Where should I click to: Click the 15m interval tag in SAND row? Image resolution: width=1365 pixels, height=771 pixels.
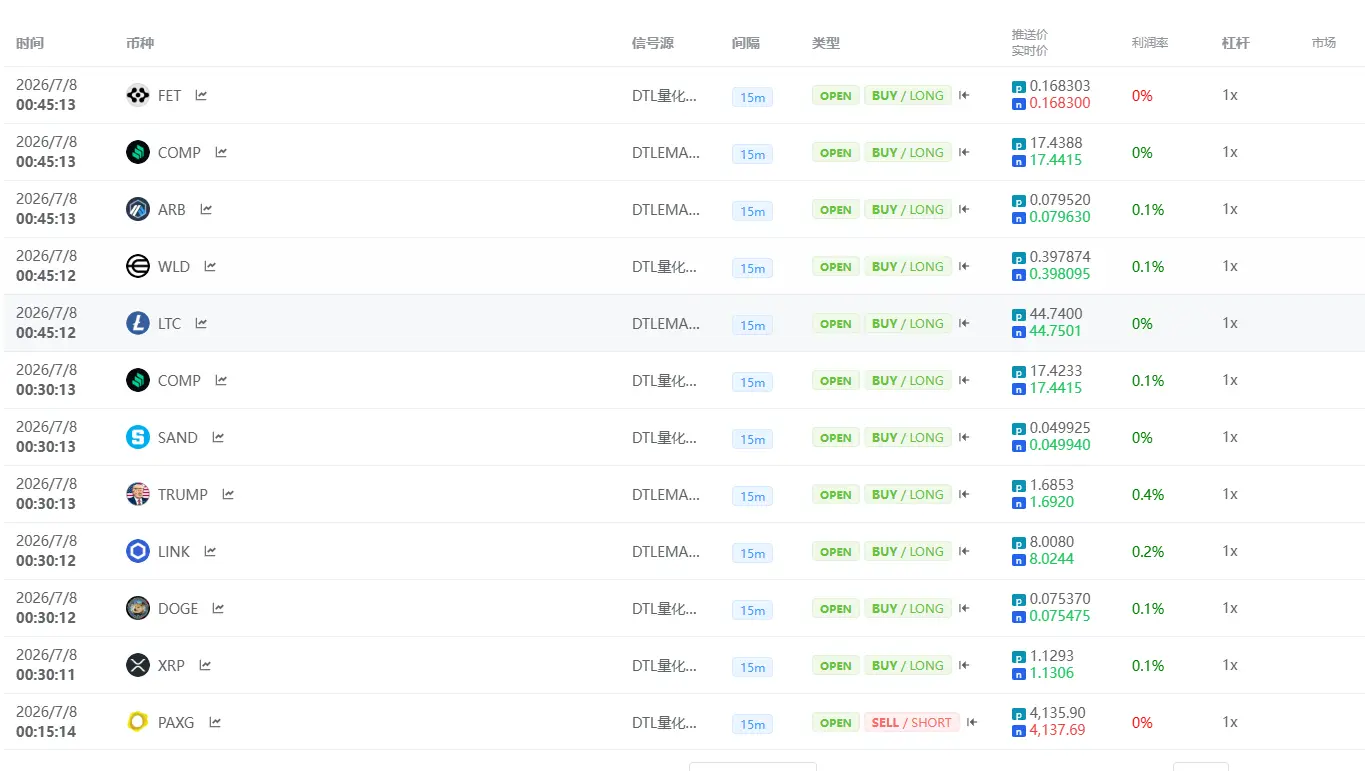tap(752, 439)
